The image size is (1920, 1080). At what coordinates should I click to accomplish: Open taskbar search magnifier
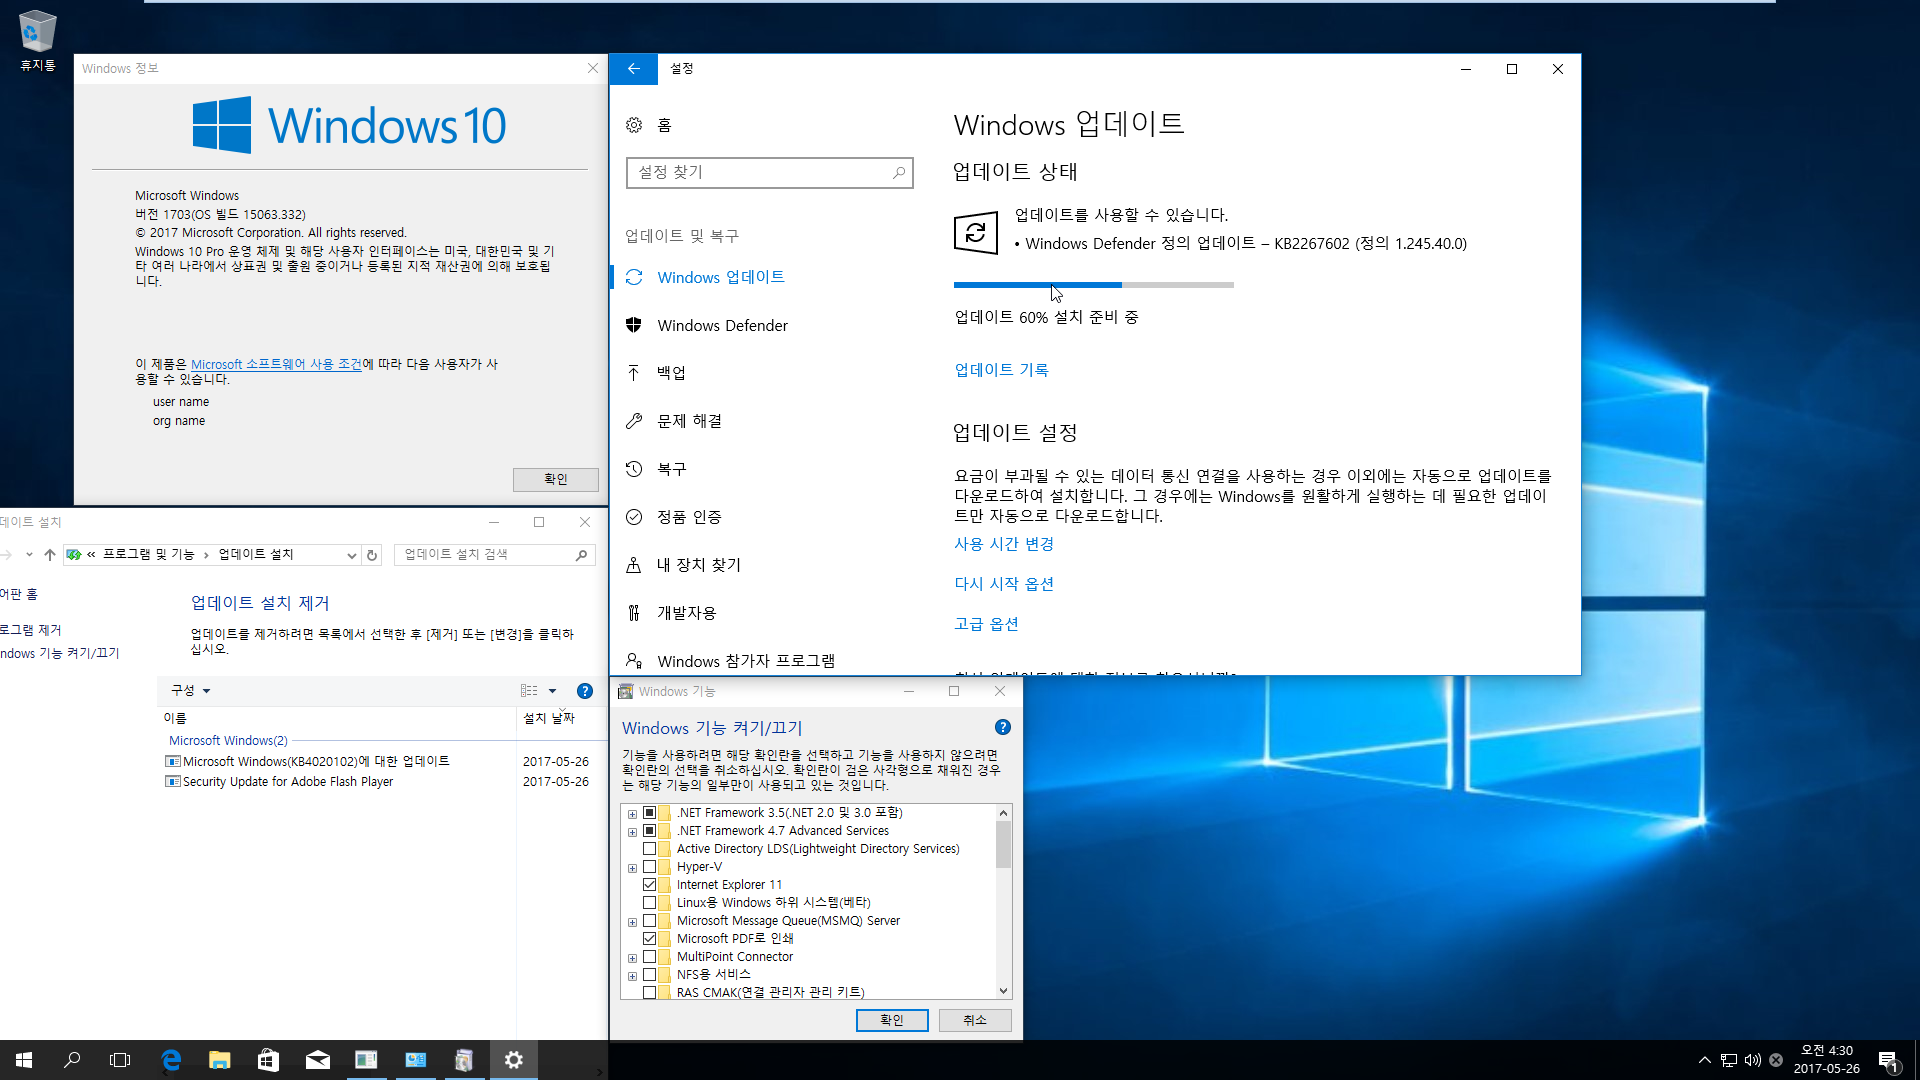click(72, 1060)
